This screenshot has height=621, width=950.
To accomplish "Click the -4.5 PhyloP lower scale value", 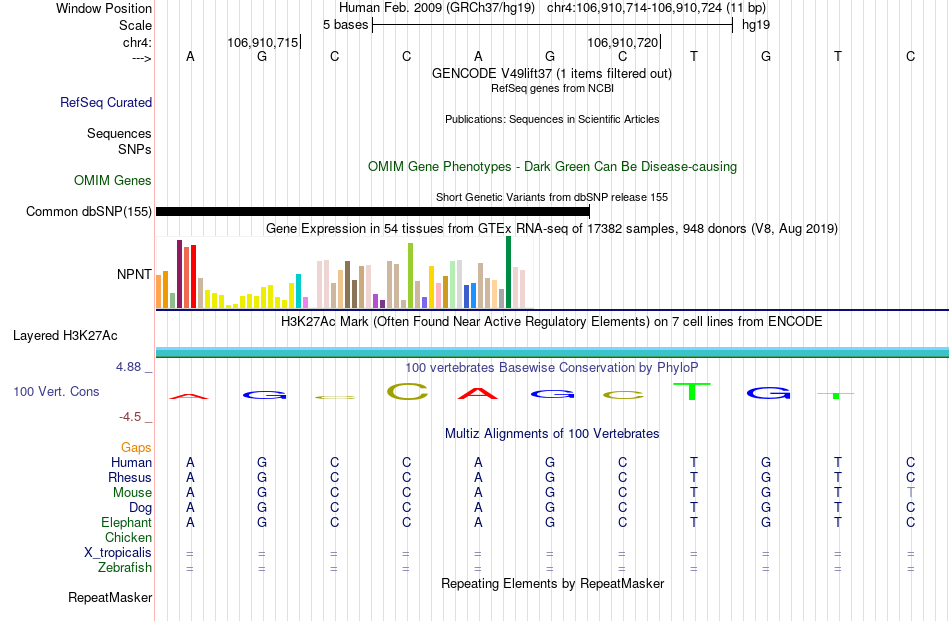I will coord(130,417).
